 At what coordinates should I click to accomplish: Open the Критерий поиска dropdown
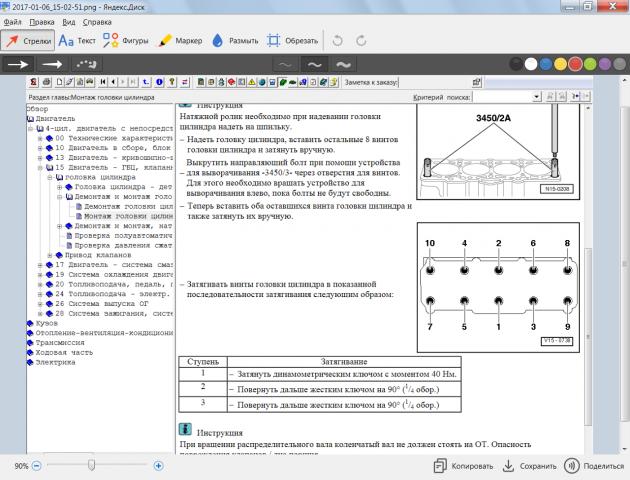tap(536, 97)
